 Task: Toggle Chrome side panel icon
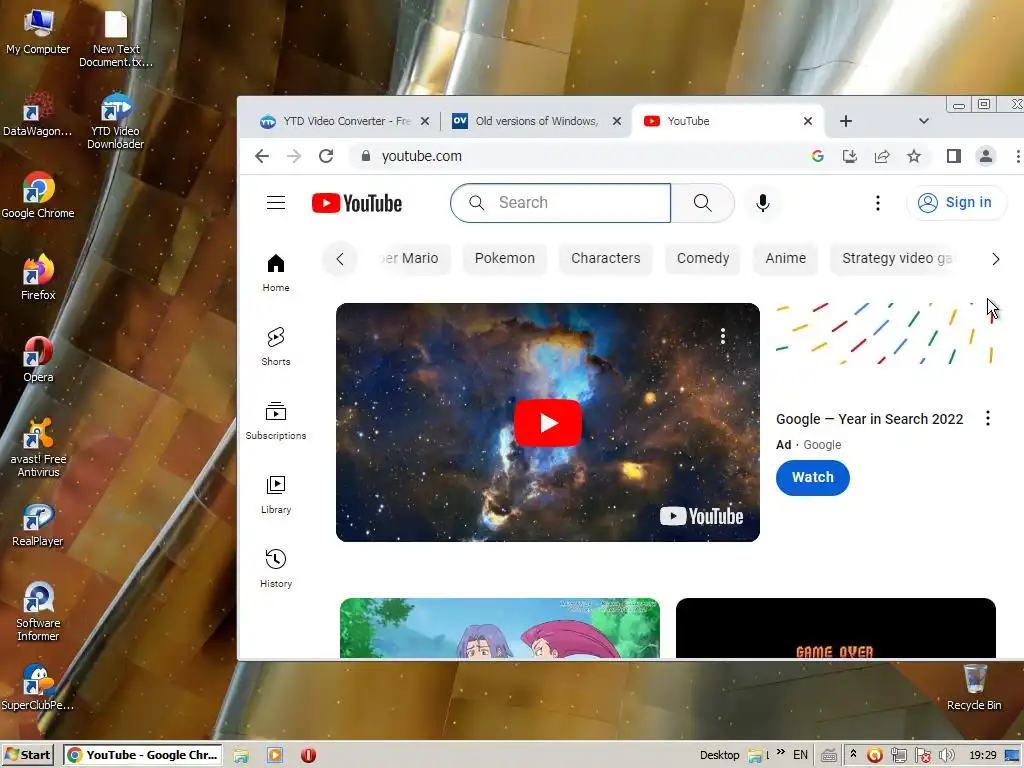[x=953, y=156]
